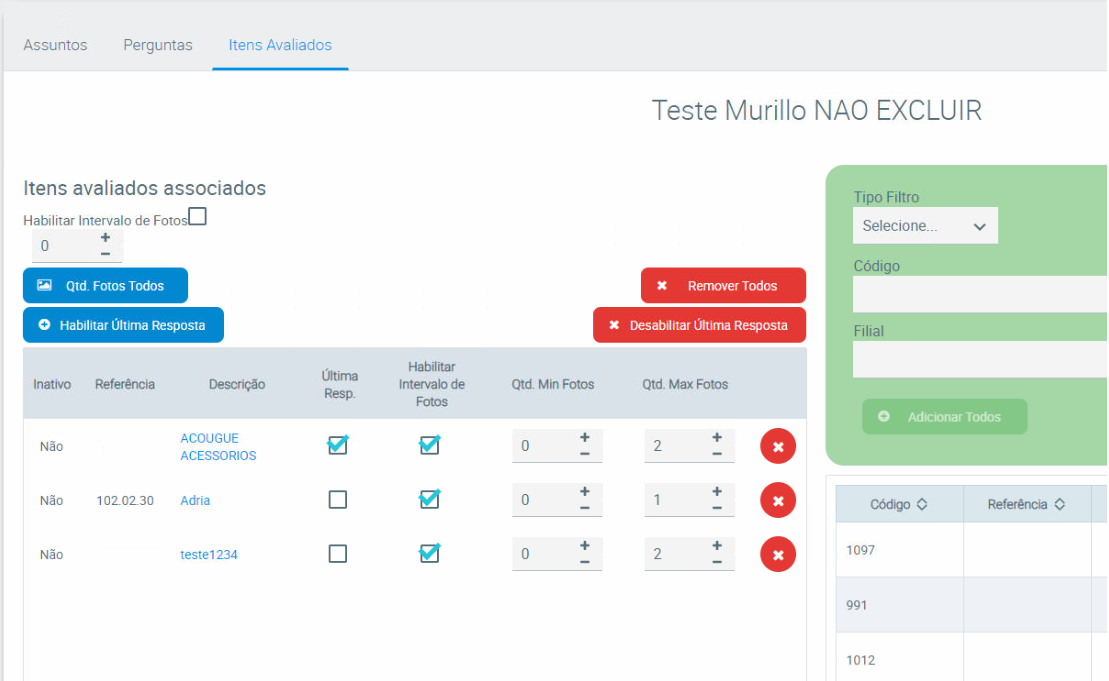Uncheck Última Resp. for ACOUGUE ACESSORIOS
This screenshot has width=1109, height=681.
(337, 446)
